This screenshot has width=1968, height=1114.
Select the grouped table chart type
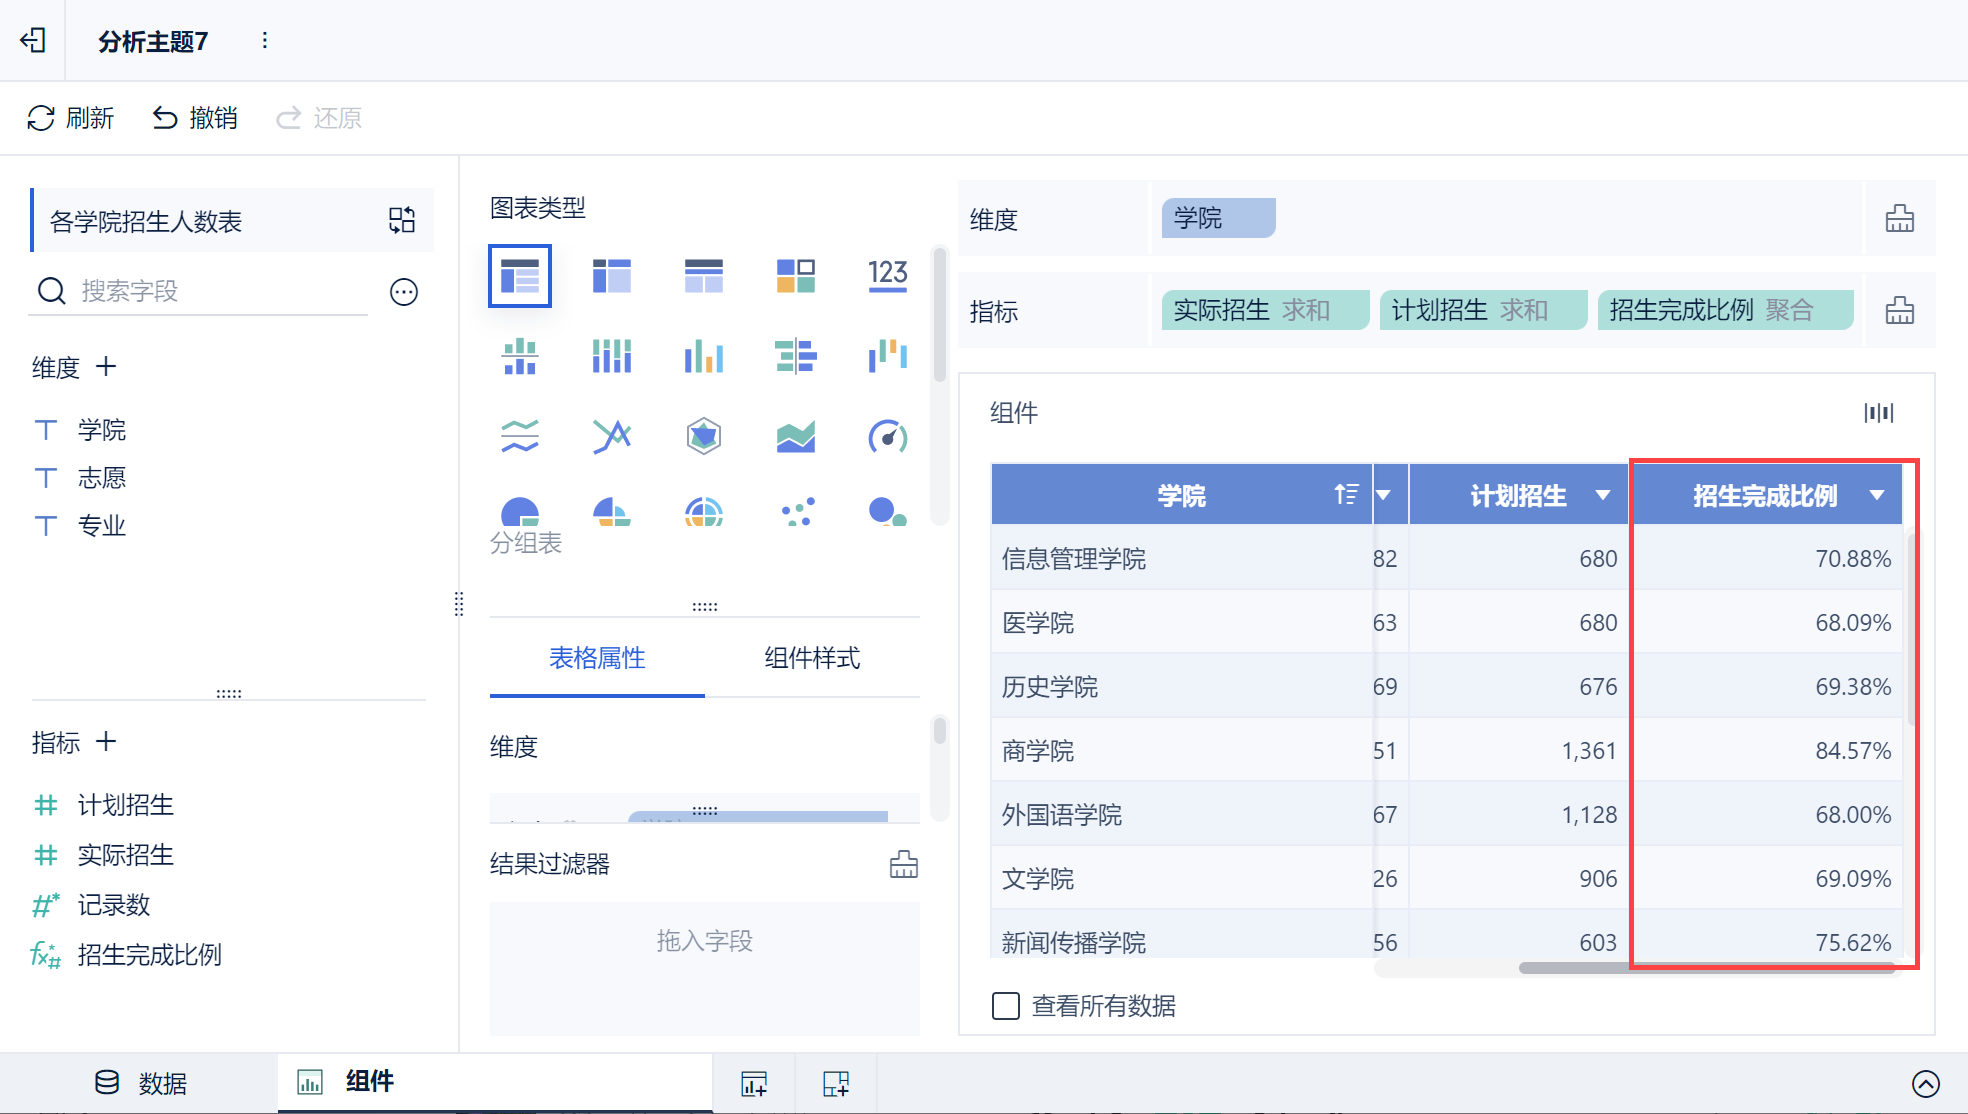coord(520,275)
